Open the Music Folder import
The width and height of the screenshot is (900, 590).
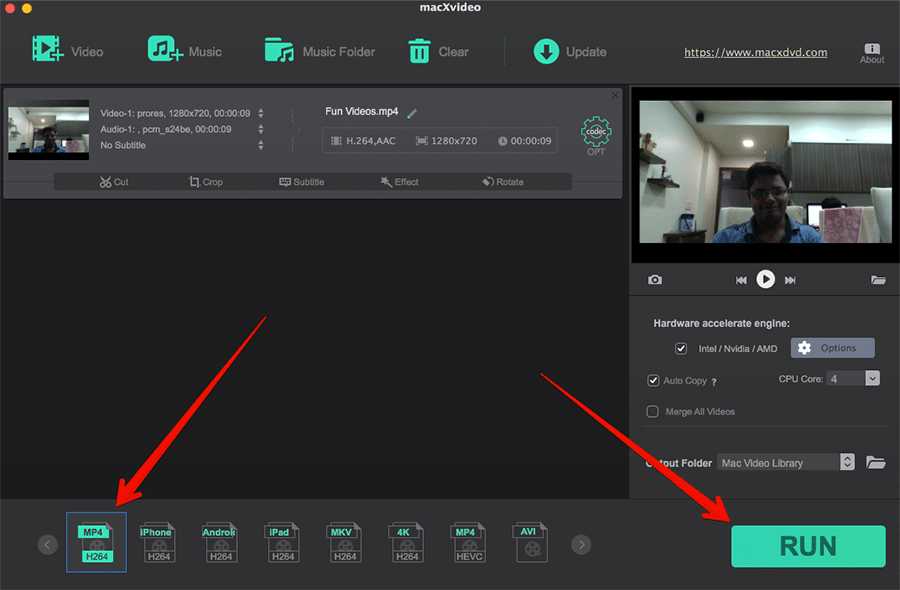tap(319, 51)
